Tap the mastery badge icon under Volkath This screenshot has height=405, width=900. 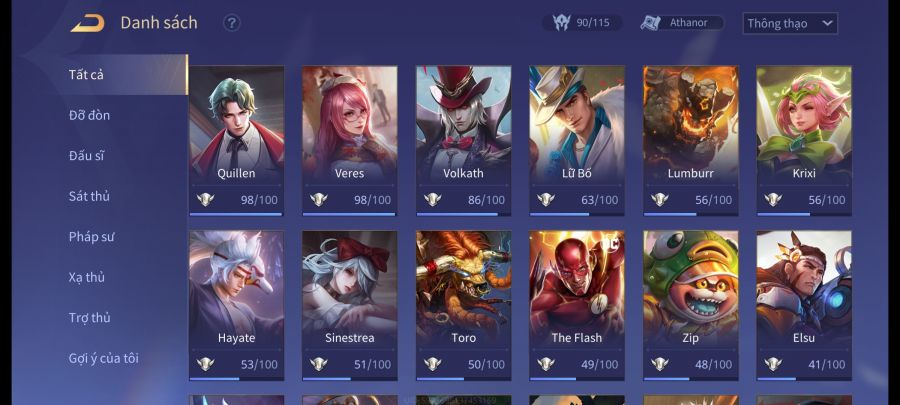(432, 200)
